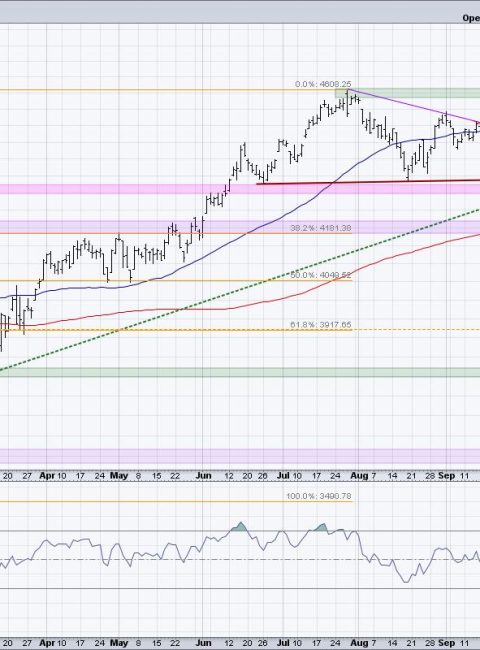
Task: Click the truncated Ope label in the top bar
Action: point(471,18)
